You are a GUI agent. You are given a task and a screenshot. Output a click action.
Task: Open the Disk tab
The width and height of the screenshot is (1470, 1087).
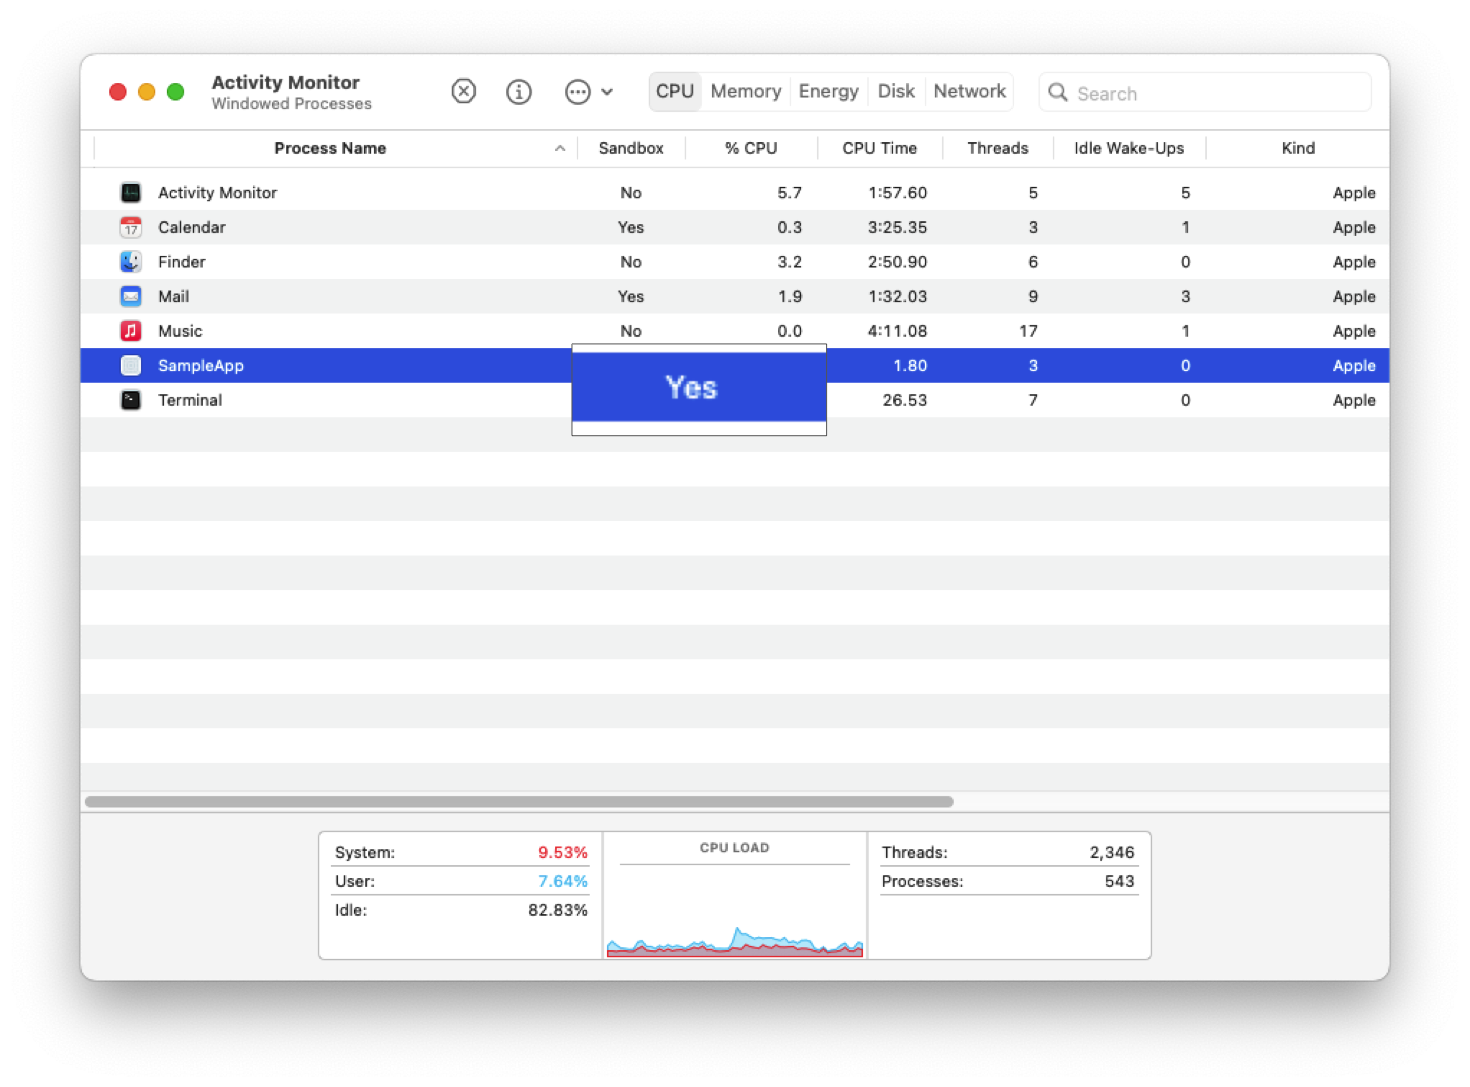pyautogui.click(x=896, y=92)
